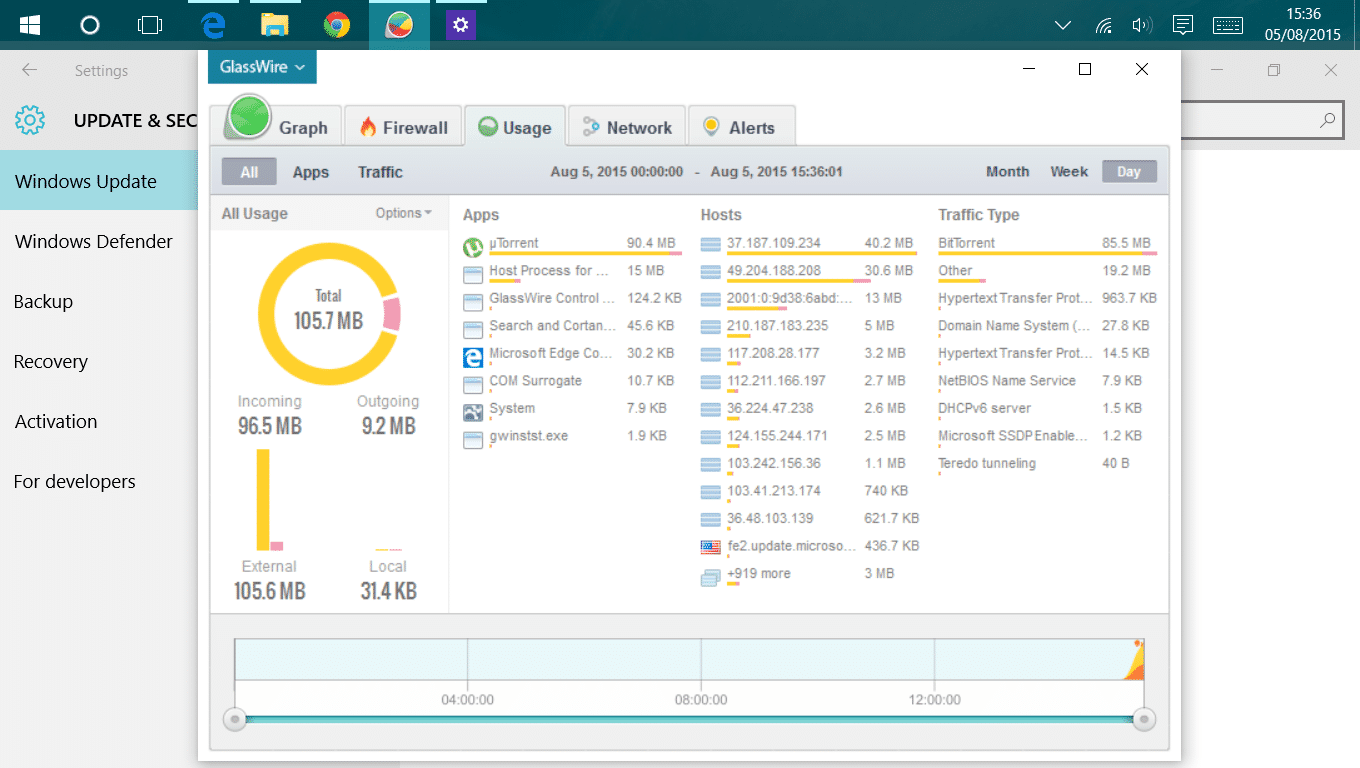Show hidden system tray icons chevron

pyautogui.click(x=1063, y=25)
